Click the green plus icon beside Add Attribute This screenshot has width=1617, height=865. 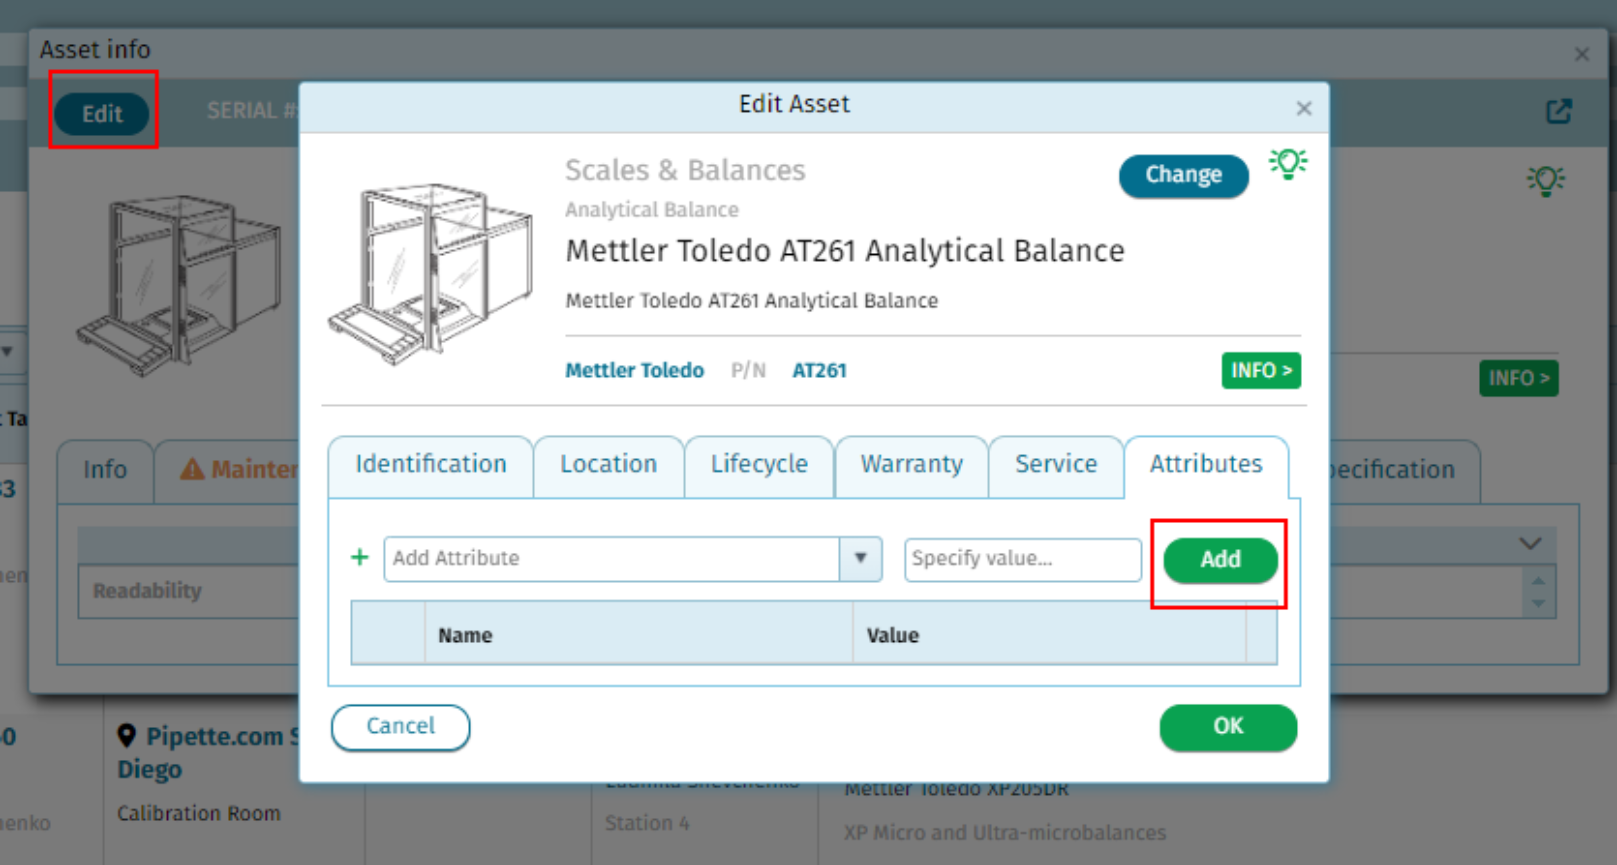coord(360,558)
